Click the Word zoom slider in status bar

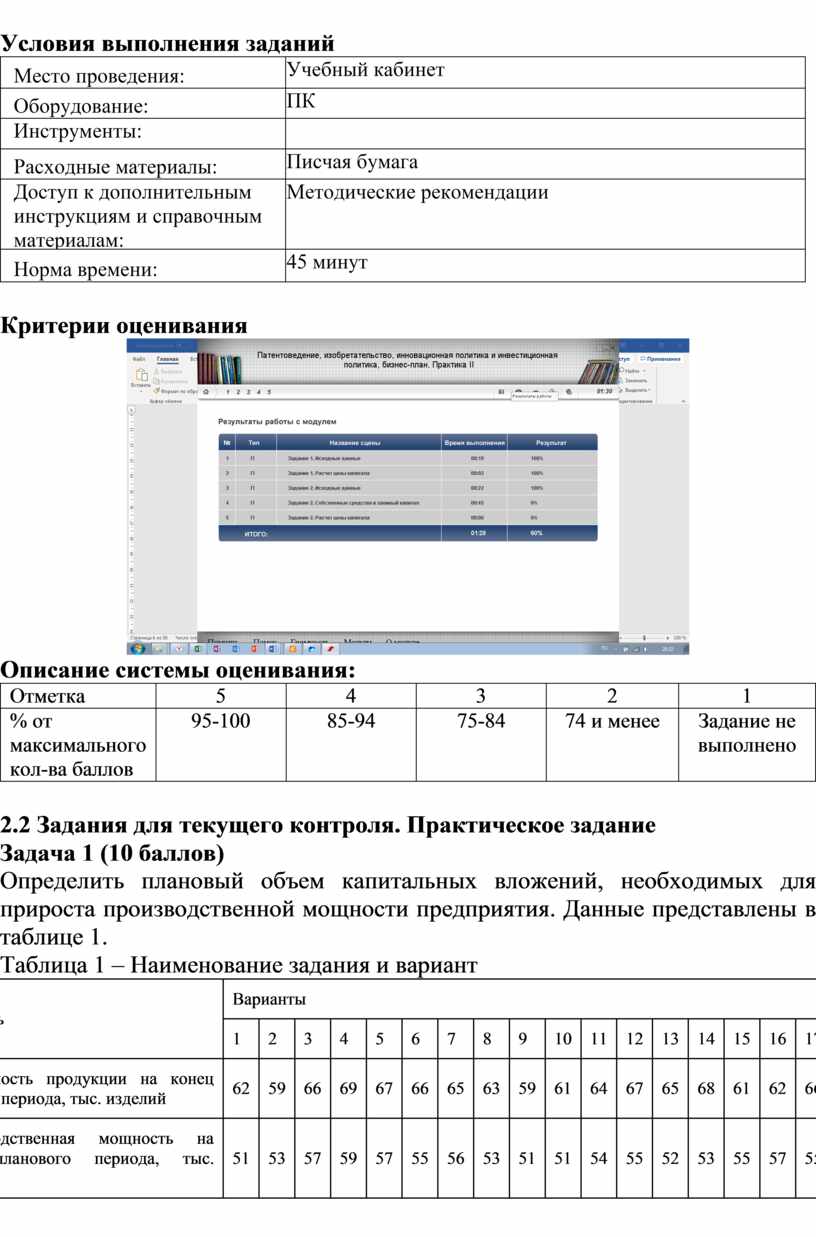click(x=642, y=636)
